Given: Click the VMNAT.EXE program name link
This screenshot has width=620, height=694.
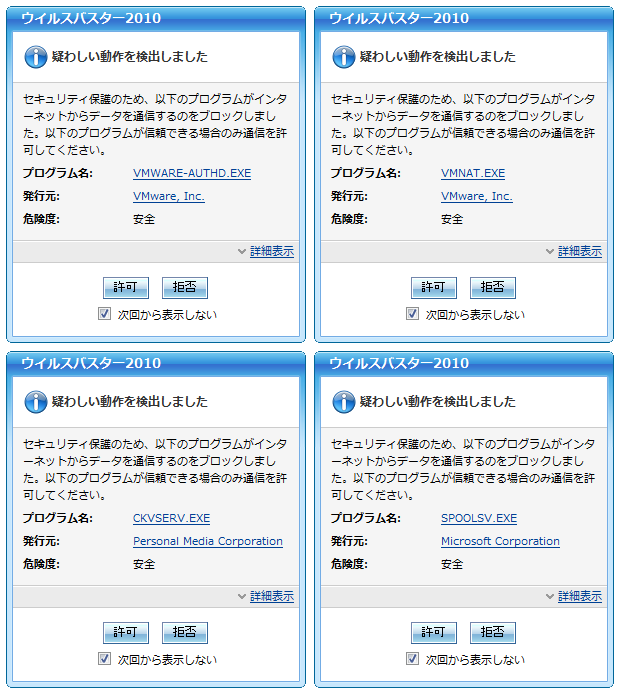Looking at the screenshot, I should (473, 173).
